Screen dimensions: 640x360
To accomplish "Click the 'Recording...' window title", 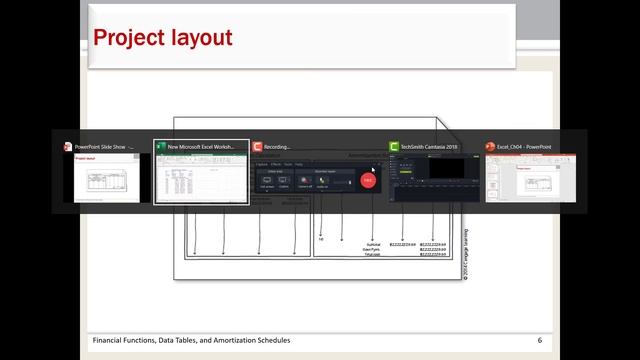I will 277,147.
